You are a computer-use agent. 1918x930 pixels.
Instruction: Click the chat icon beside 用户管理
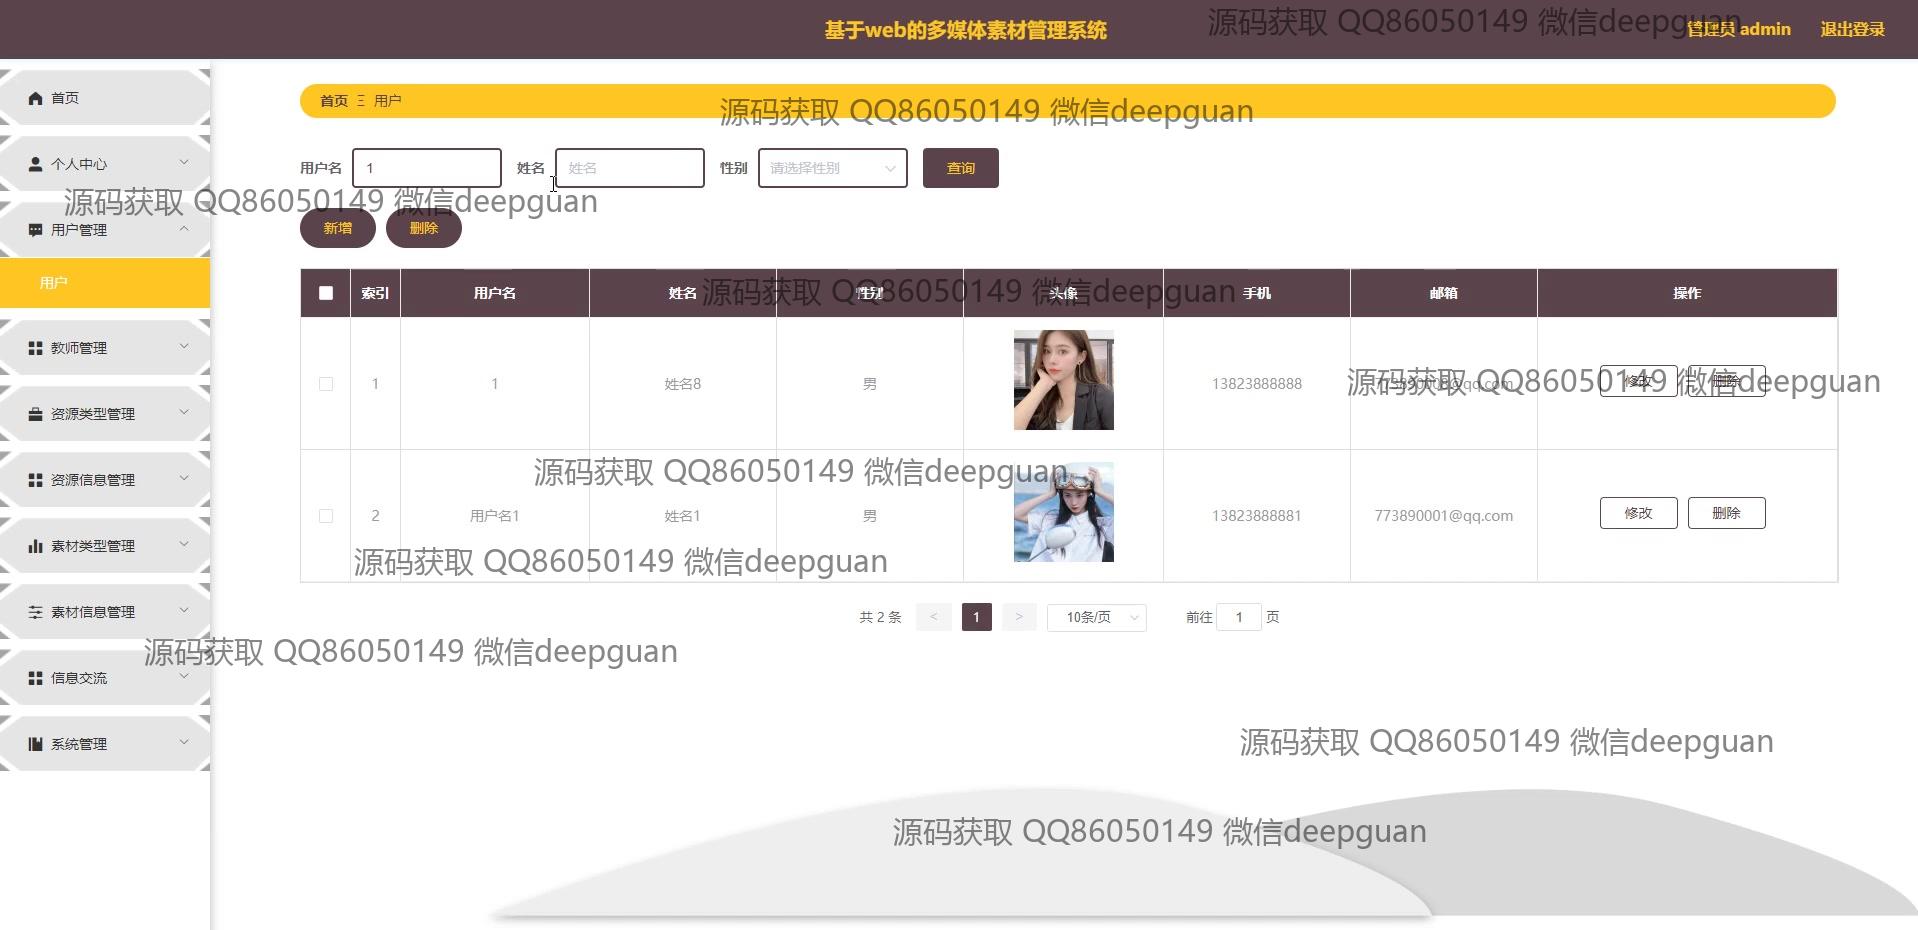[36, 230]
